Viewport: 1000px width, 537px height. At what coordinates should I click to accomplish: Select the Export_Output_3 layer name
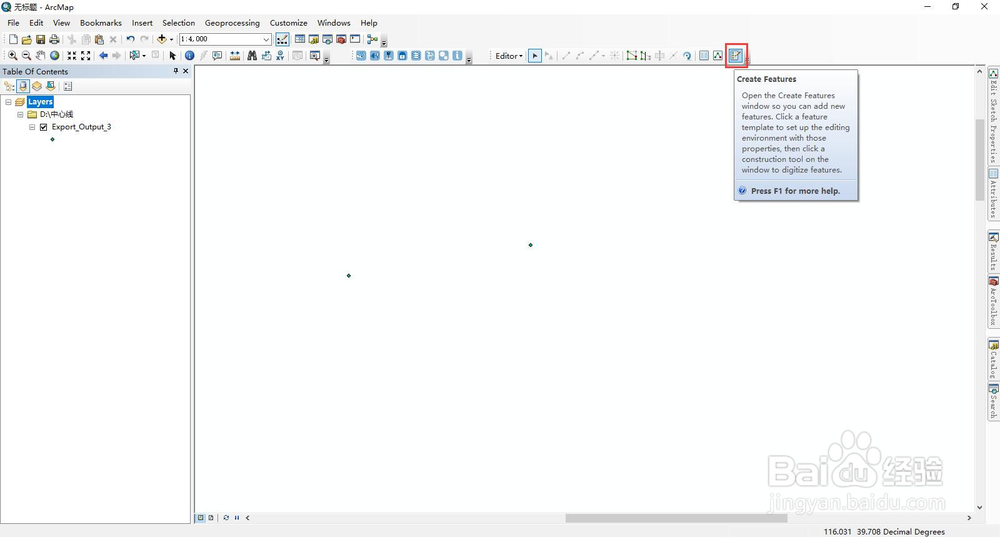[82, 127]
